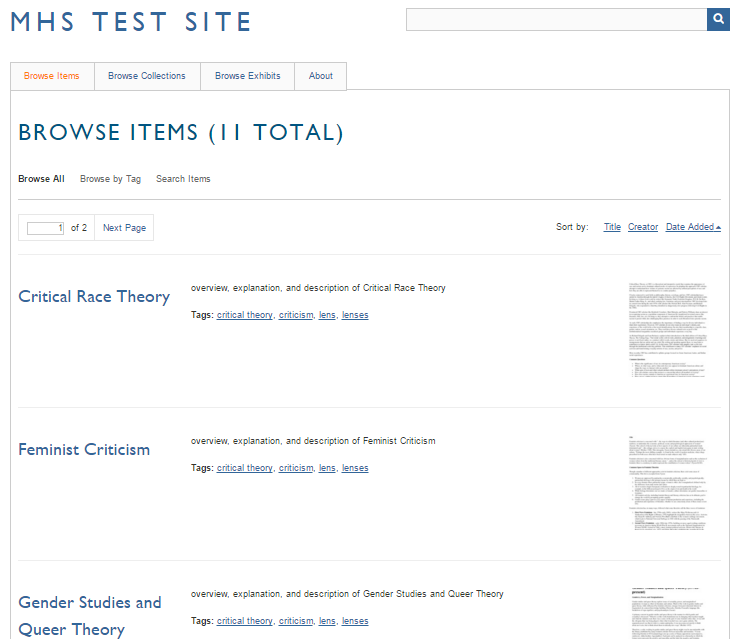The height and width of the screenshot is (639, 741).
Task: Open the Feminist Criticism item title
Action: tap(84, 449)
